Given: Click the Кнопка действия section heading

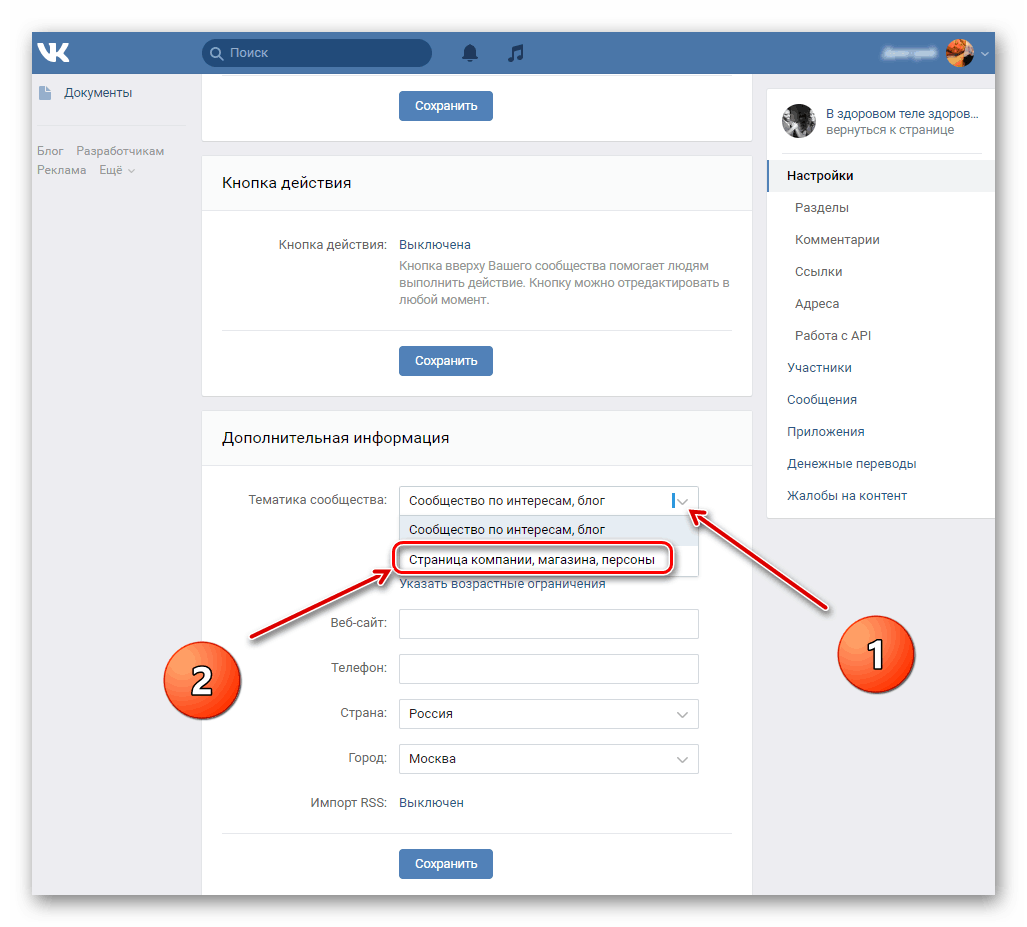Looking at the screenshot, I should click(286, 183).
